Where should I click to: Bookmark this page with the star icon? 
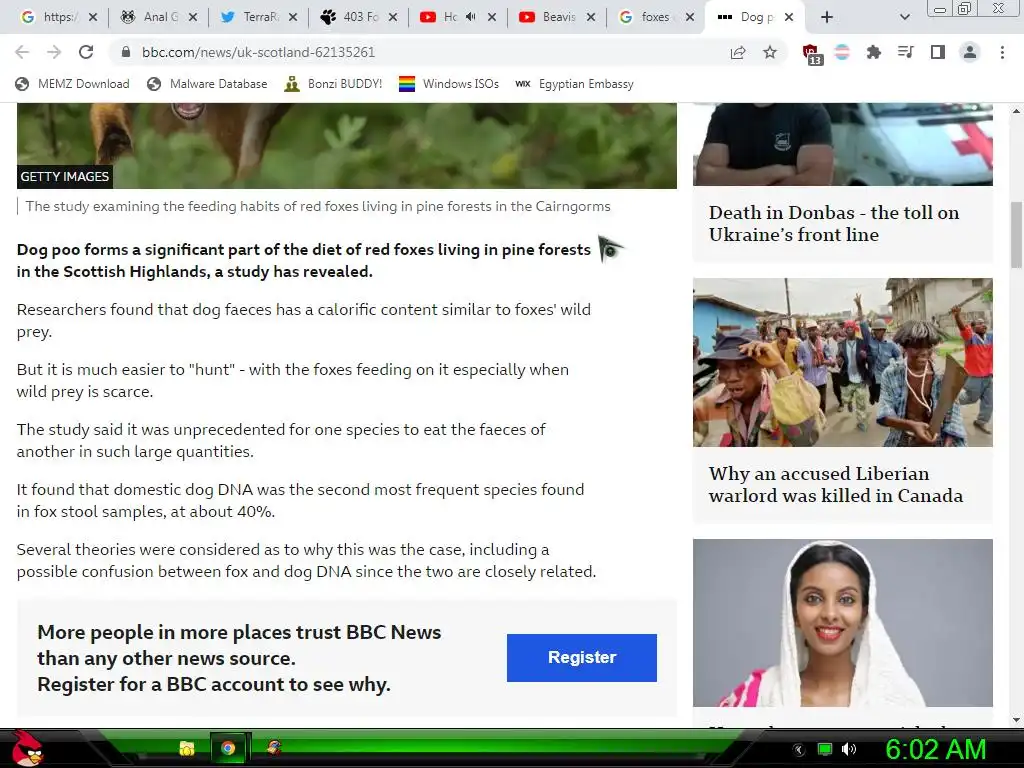[770, 52]
